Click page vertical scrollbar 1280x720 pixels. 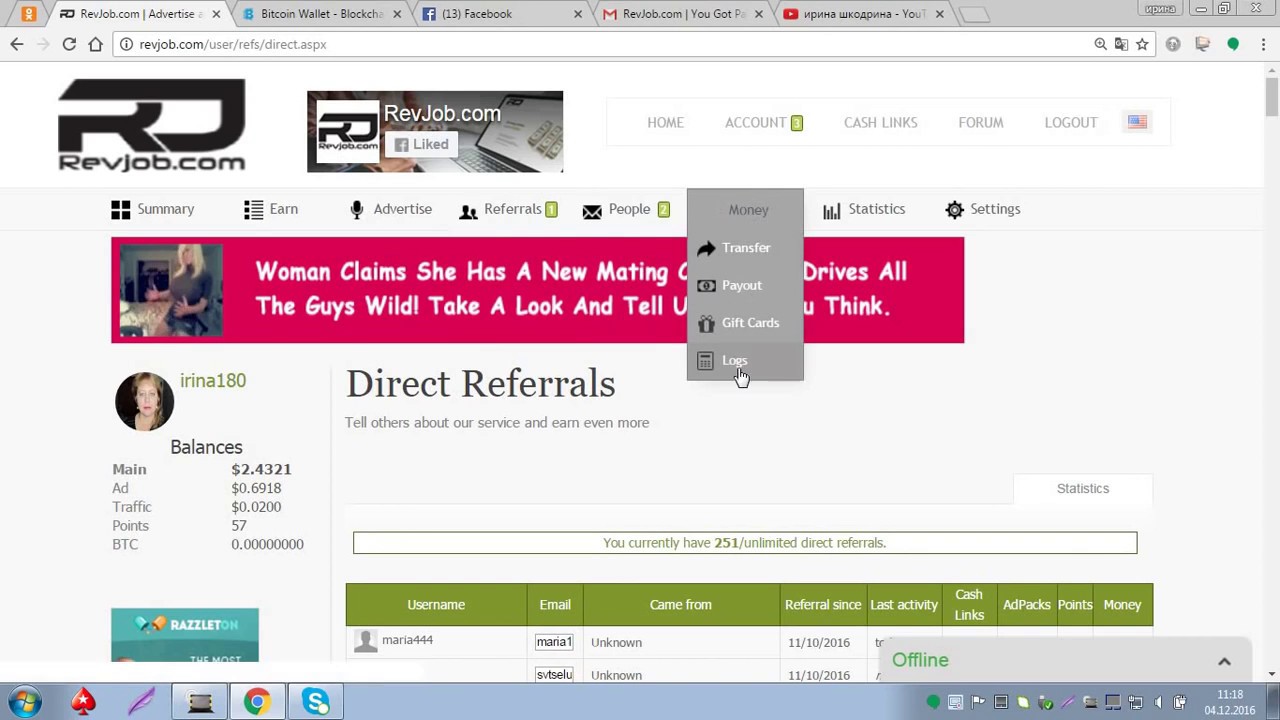1271,98
